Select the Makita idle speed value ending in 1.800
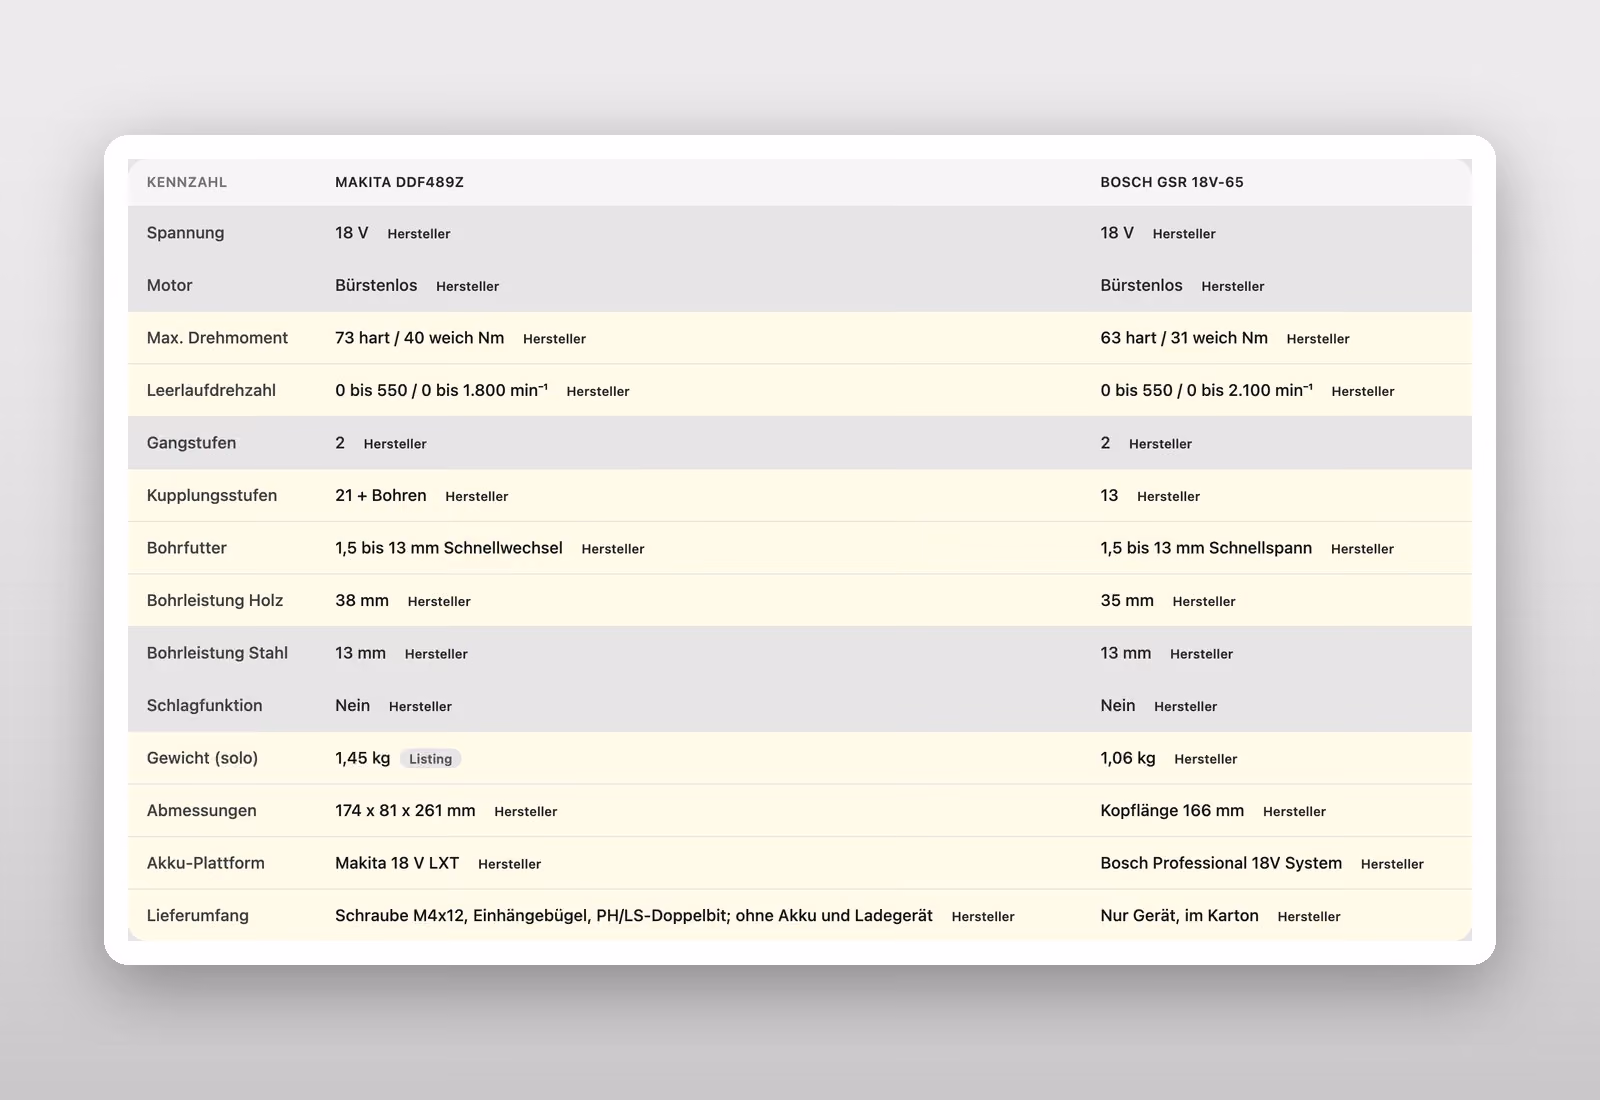This screenshot has width=1600, height=1100. (441, 390)
